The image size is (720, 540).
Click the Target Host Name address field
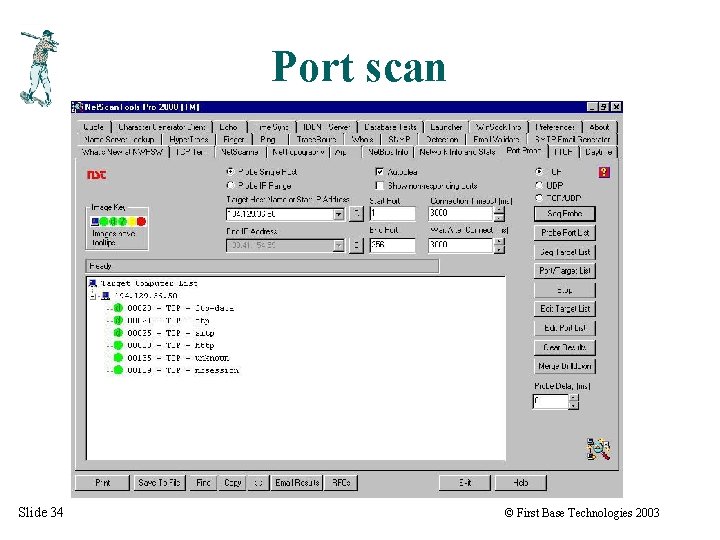coord(280,214)
